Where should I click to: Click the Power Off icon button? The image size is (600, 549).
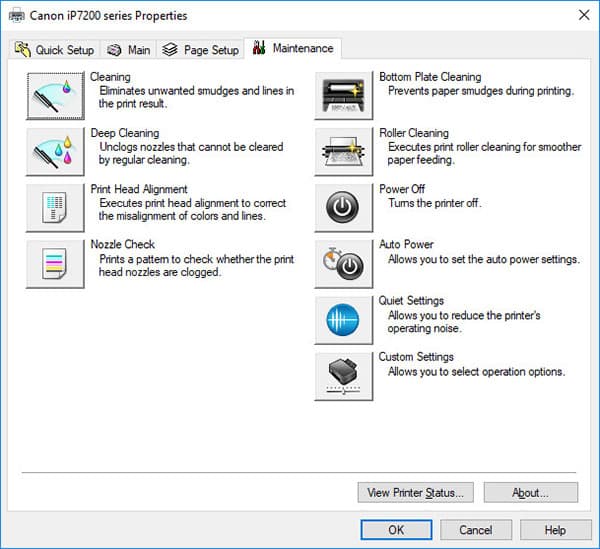coord(344,208)
